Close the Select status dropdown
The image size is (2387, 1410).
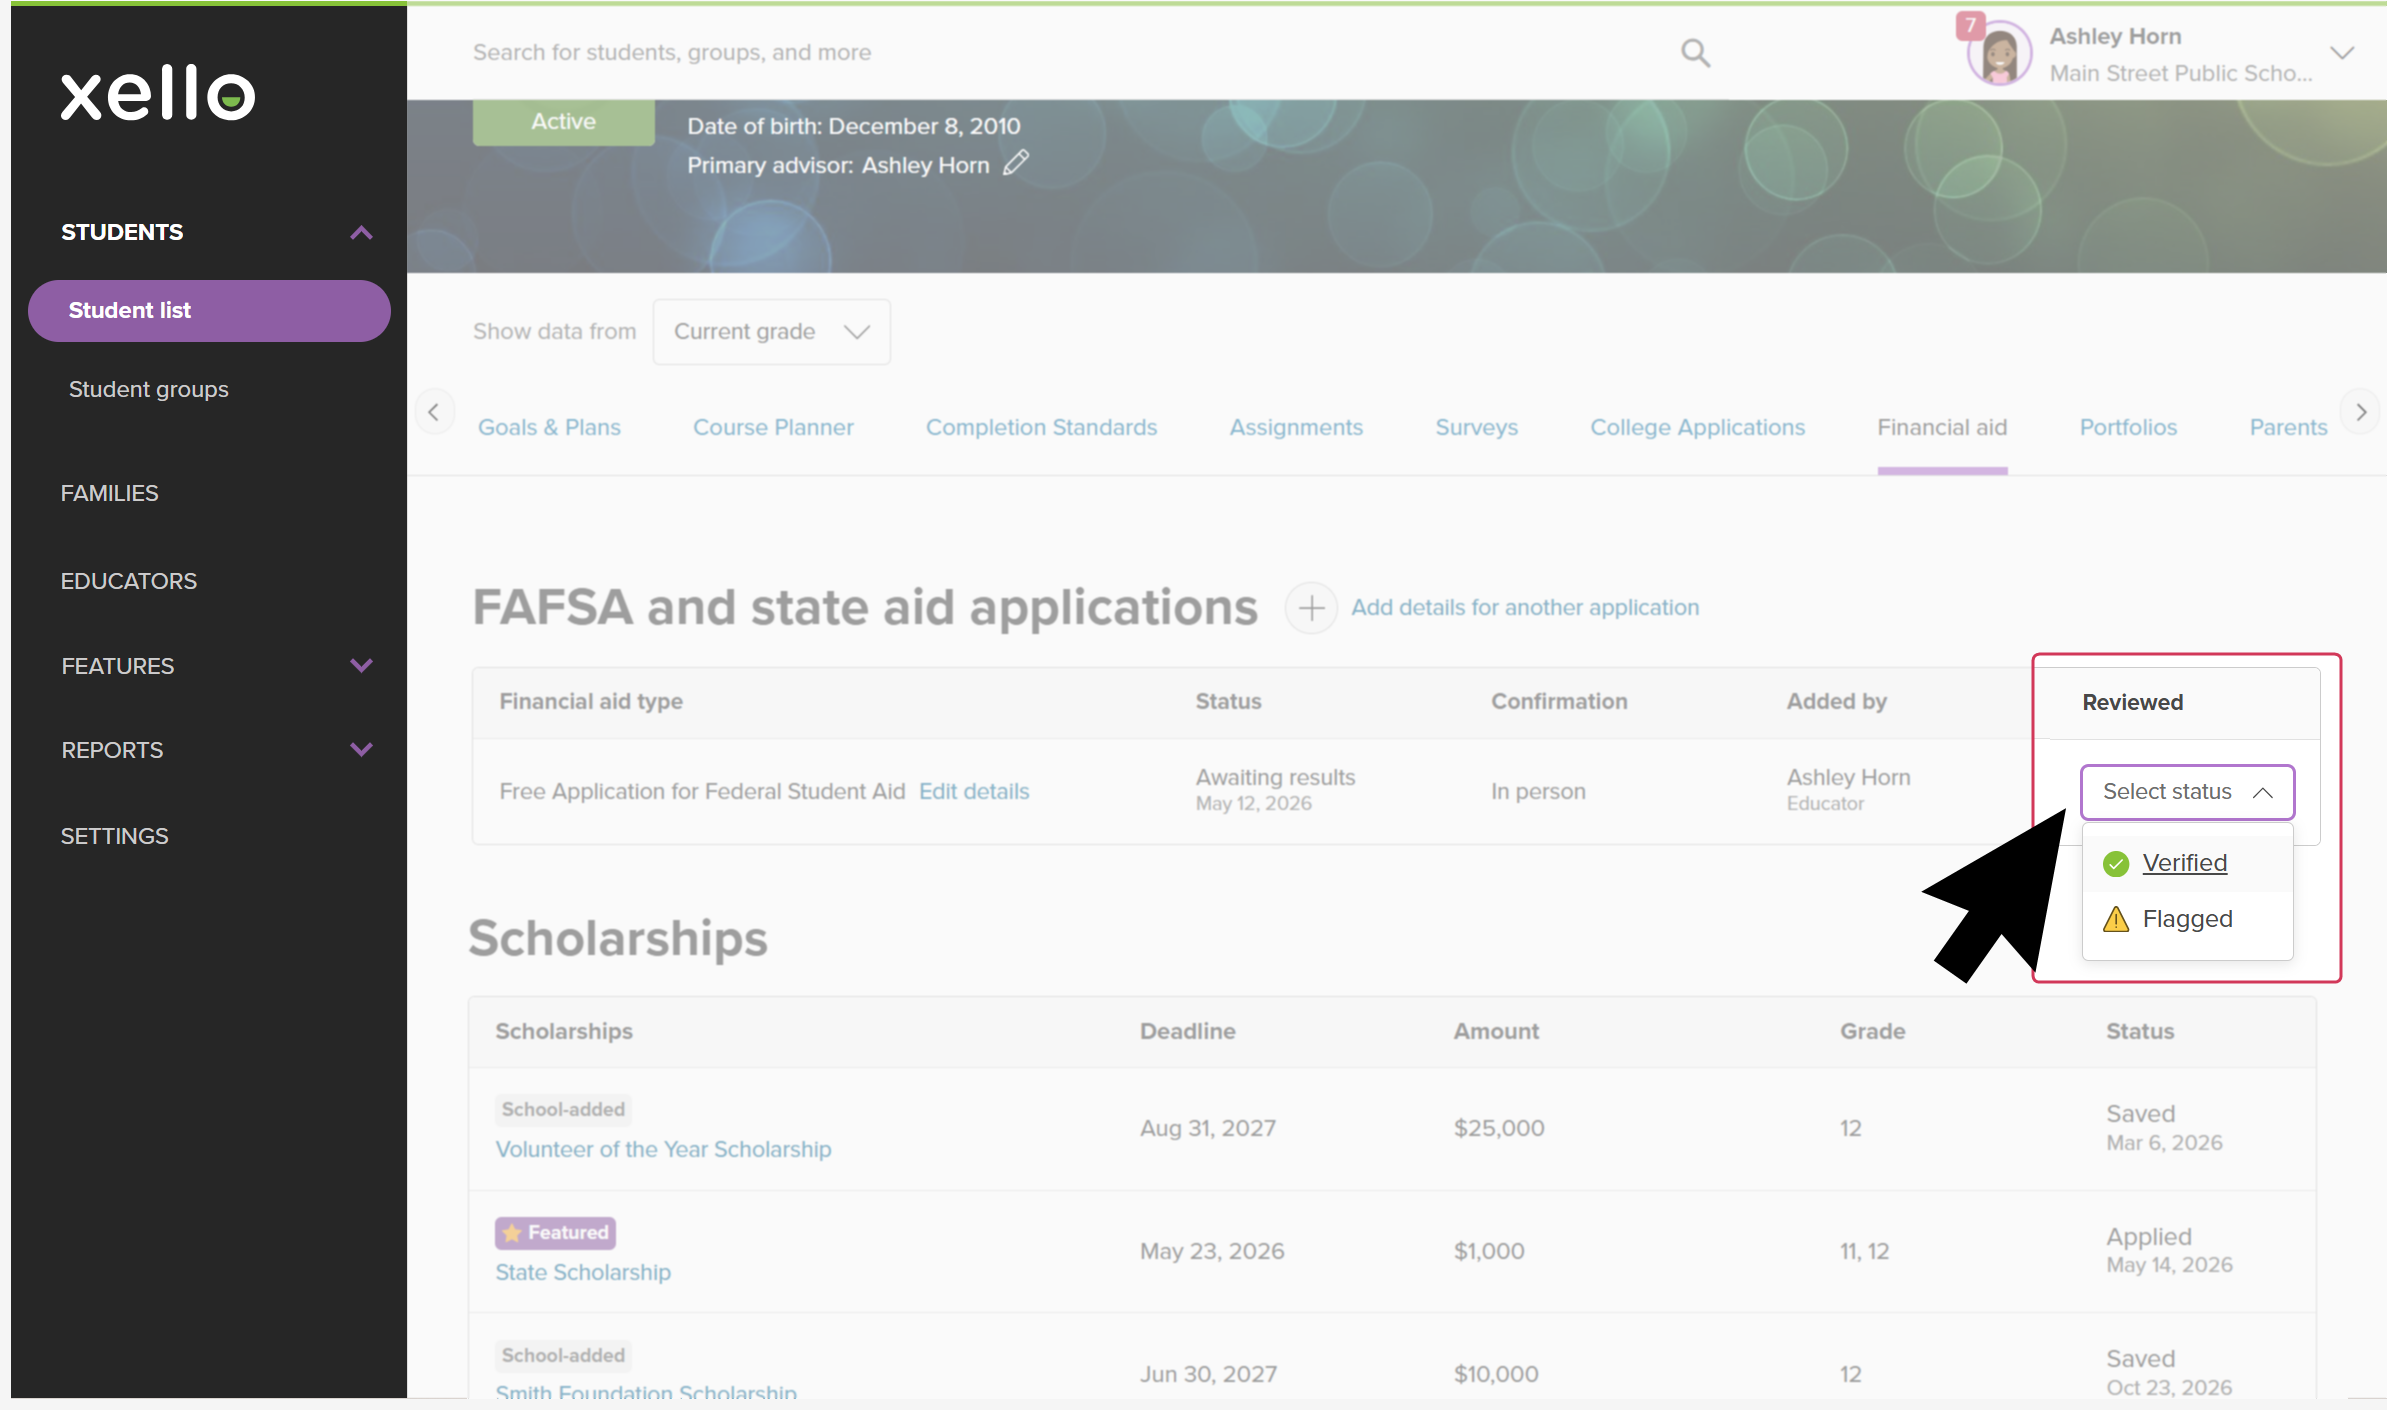tap(2187, 792)
